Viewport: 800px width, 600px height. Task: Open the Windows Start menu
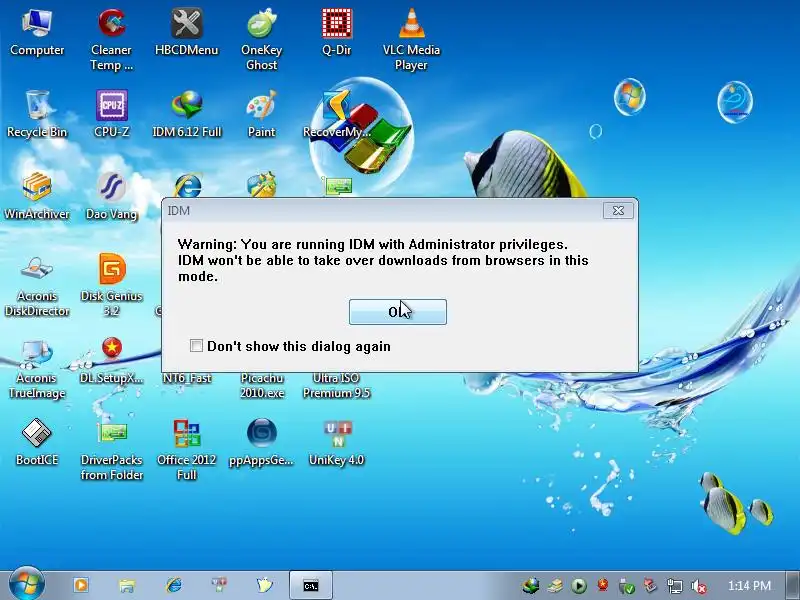tap(26, 584)
